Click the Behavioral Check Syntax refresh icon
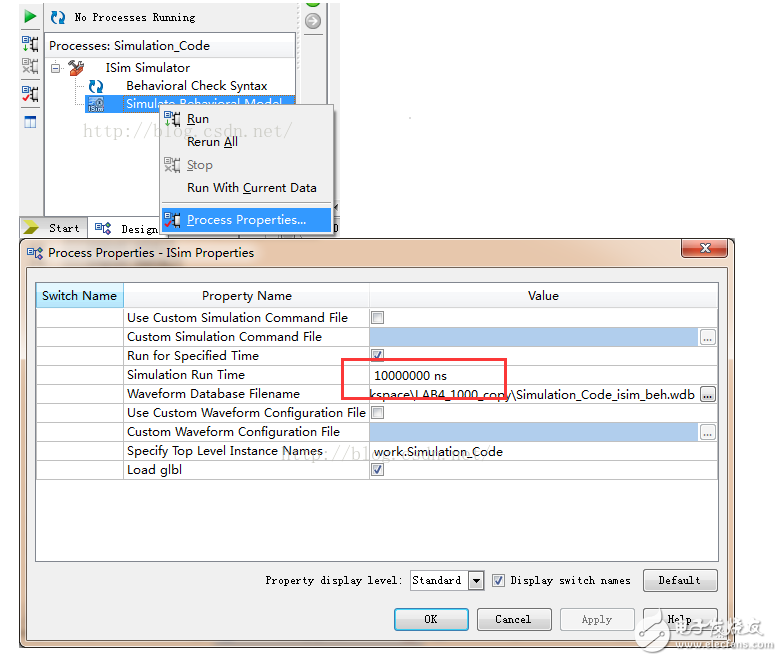This screenshot has height=661, width=782. point(96,86)
